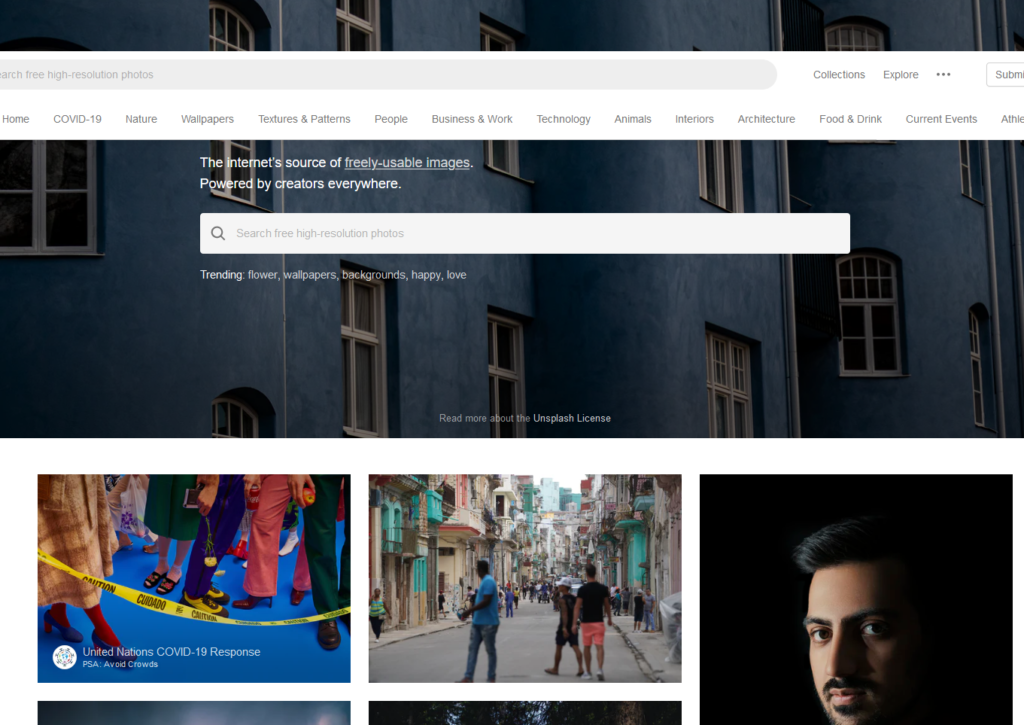Focus the top search photos field
Screen dimensions: 1024x725
(x=388, y=74)
